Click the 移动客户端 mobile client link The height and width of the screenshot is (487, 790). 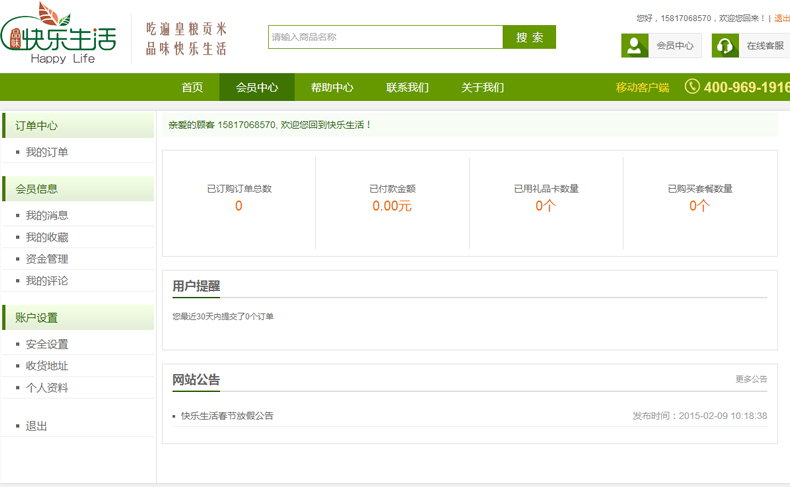(x=642, y=88)
